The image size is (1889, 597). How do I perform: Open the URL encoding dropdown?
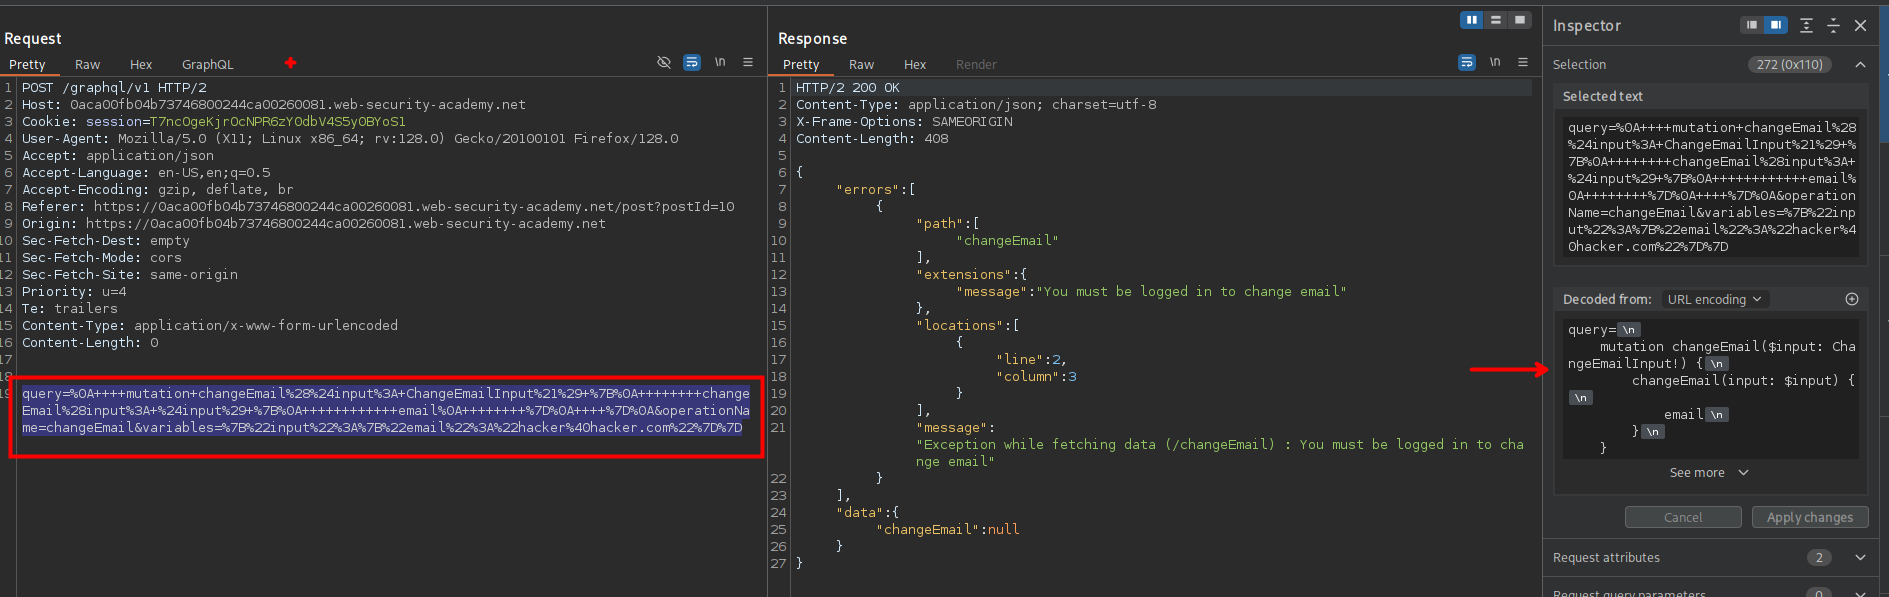click(x=1714, y=299)
